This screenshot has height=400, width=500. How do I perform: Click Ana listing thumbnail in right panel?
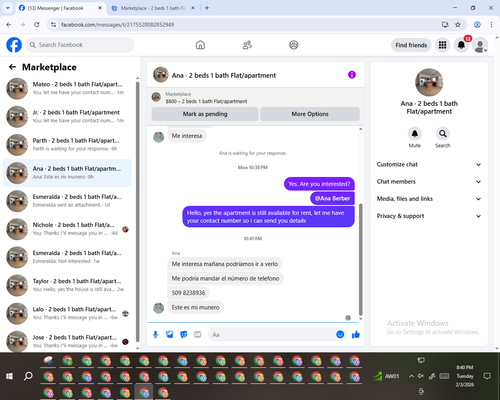[429, 82]
